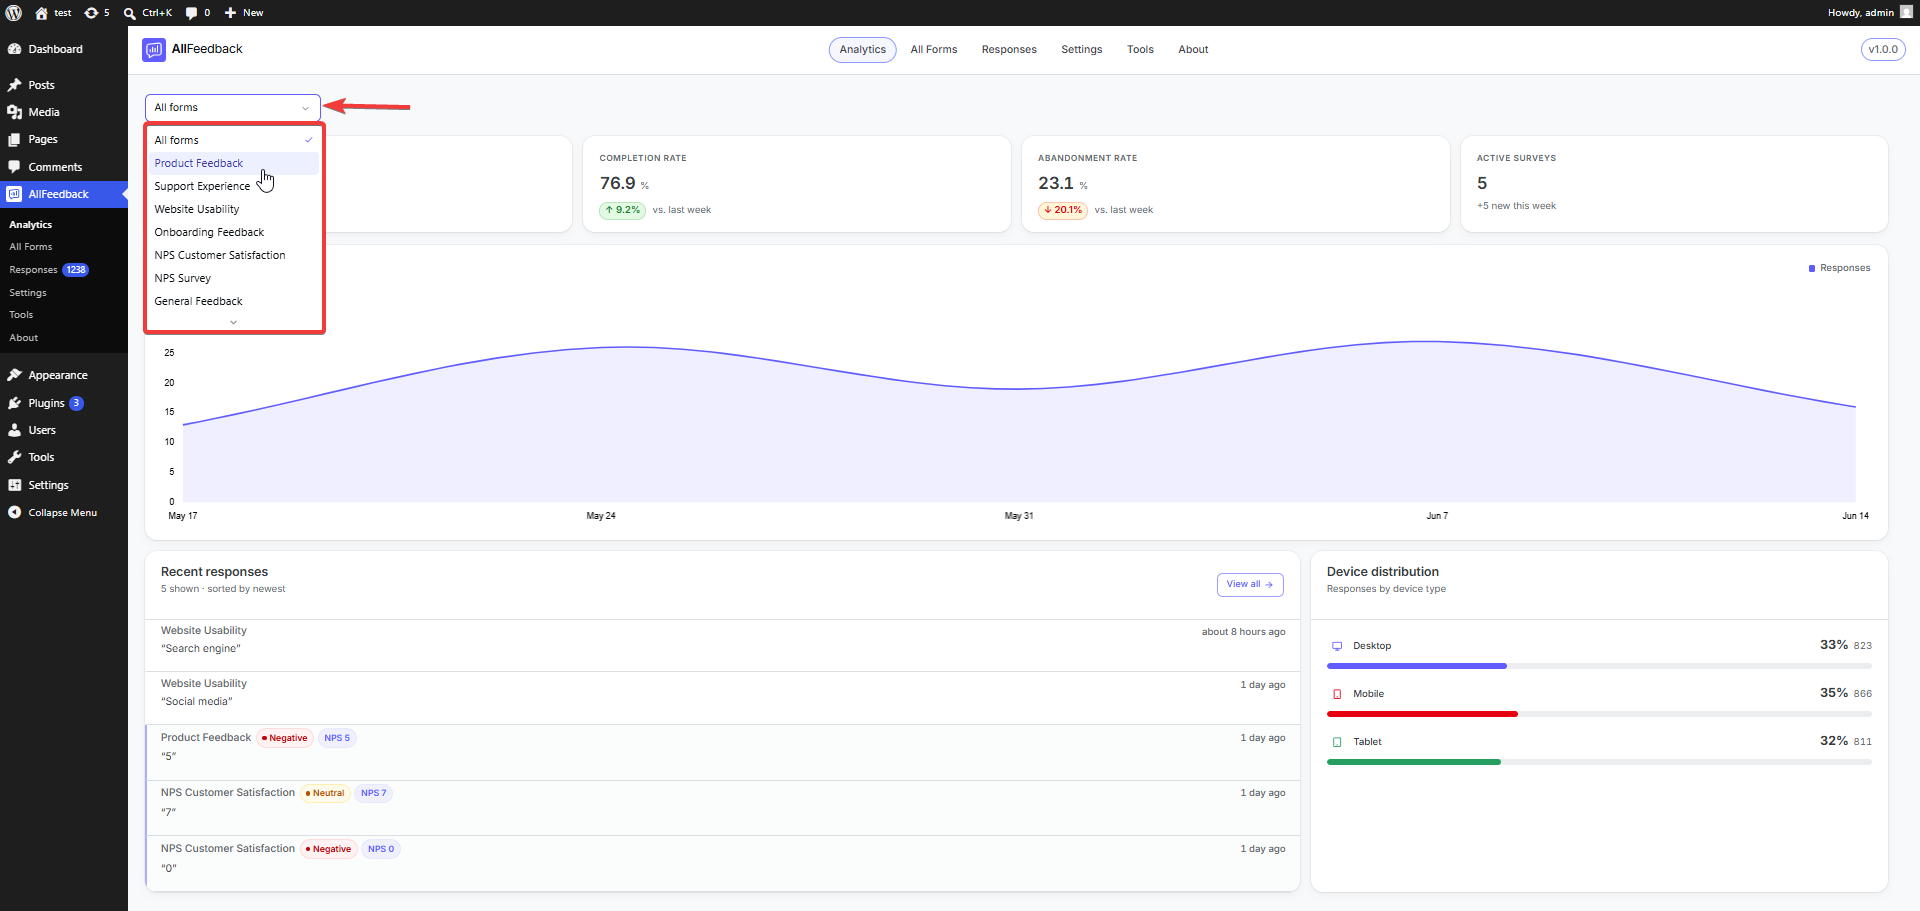
Task: Click the Appearance brush icon
Action: [14, 375]
